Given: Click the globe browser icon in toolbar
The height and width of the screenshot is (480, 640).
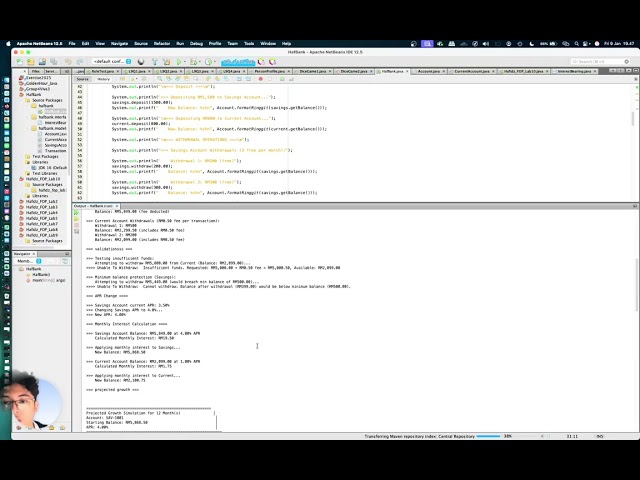Looking at the screenshot, I should click(x=141, y=62).
